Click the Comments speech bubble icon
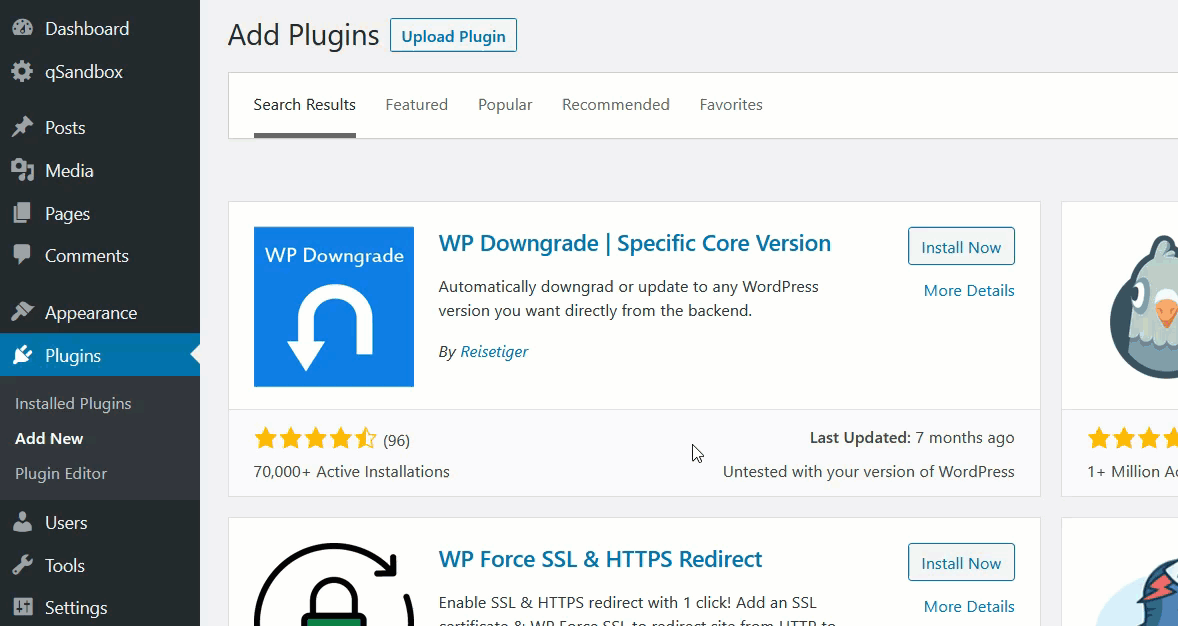 coord(23,256)
